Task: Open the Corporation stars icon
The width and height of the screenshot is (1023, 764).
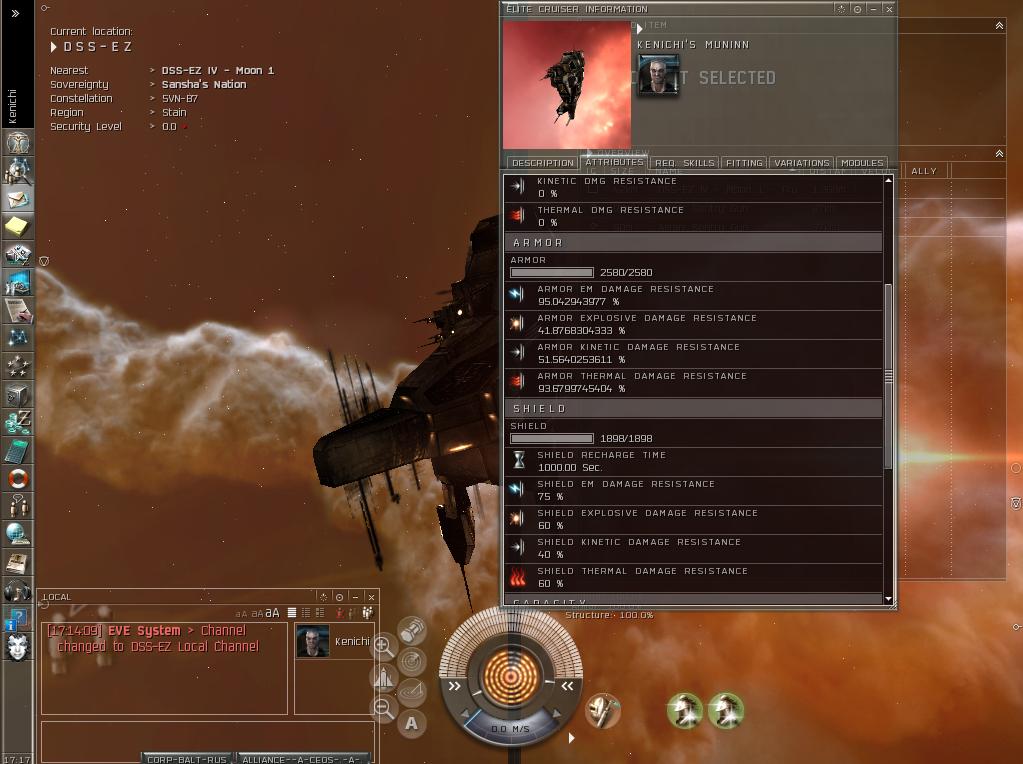Action: point(18,367)
